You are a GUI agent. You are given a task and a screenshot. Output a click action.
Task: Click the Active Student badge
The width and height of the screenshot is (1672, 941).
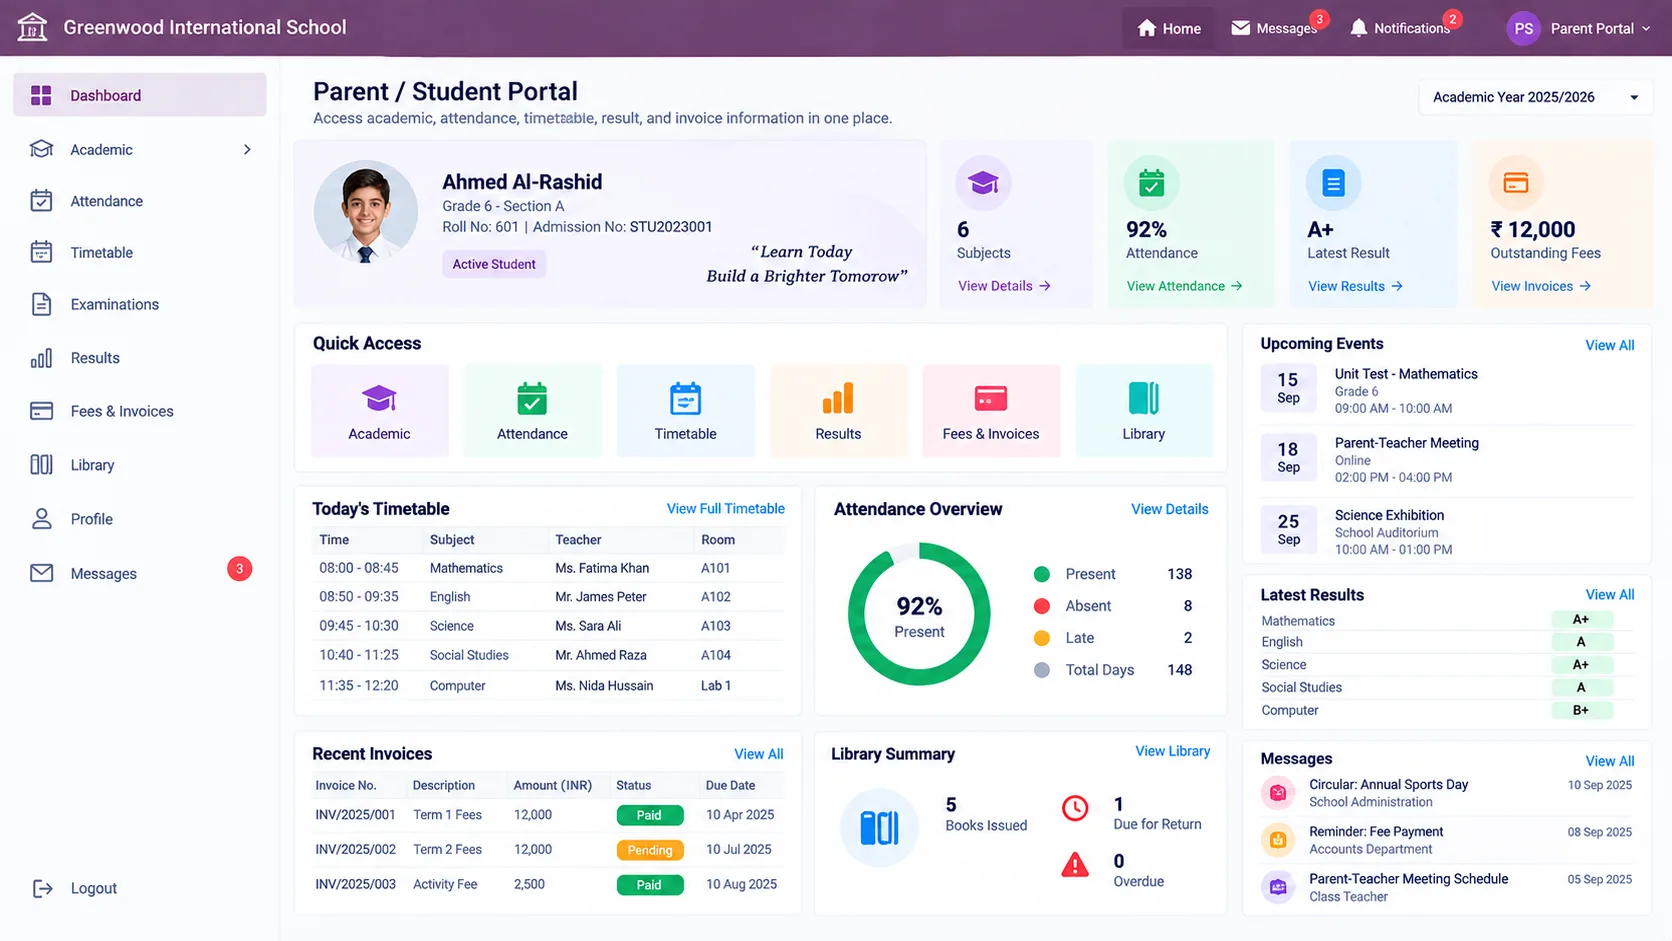click(494, 264)
